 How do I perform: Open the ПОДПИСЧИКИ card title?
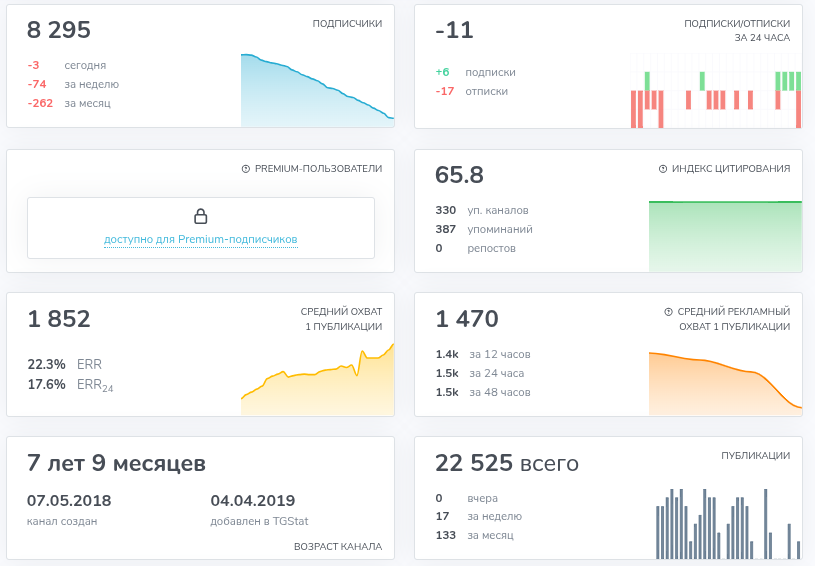click(x=347, y=24)
